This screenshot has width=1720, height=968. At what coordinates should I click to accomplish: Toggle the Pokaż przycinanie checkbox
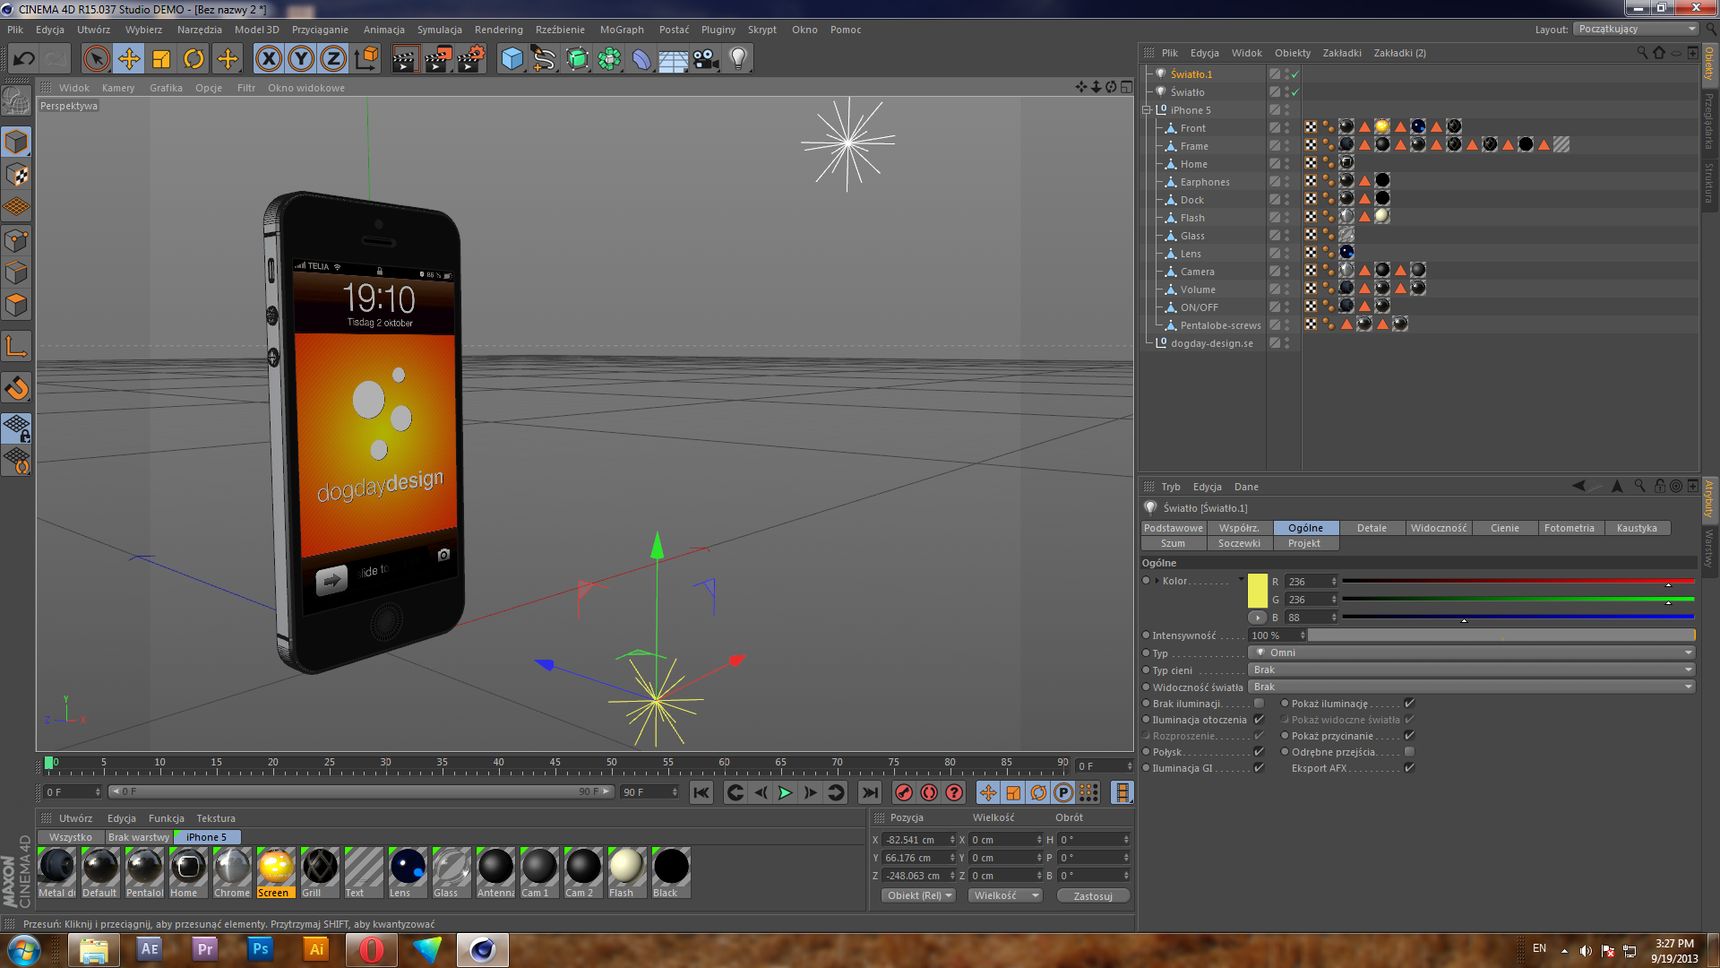[1409, 735]
